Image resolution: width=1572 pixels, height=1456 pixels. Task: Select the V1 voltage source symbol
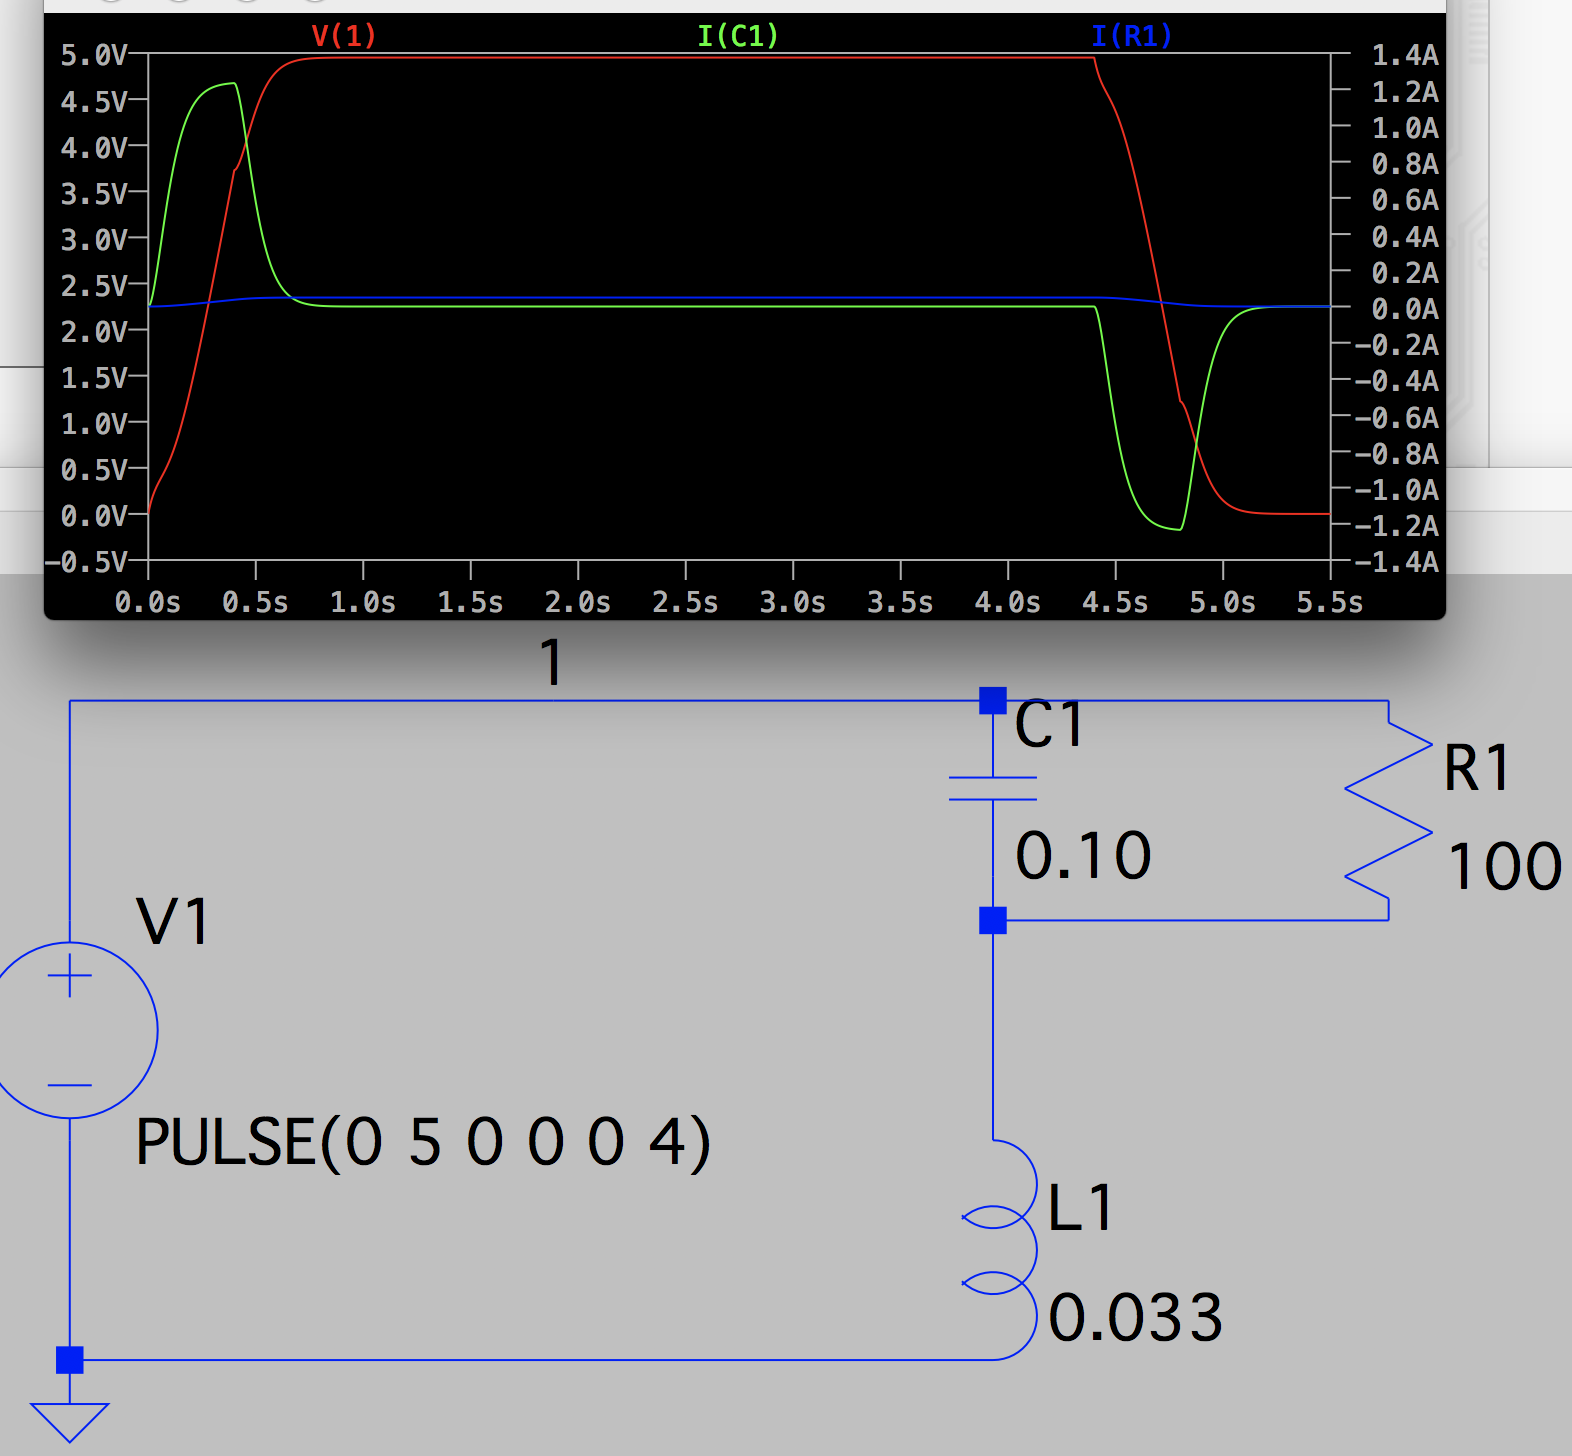click(x=70, y=1029)
